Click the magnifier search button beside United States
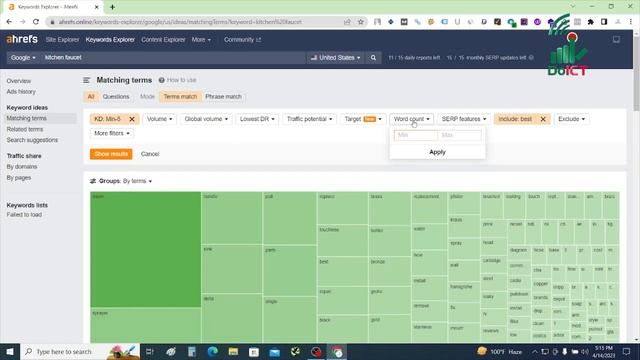This screenshot has width=640, height=360. tap(373, 58)
